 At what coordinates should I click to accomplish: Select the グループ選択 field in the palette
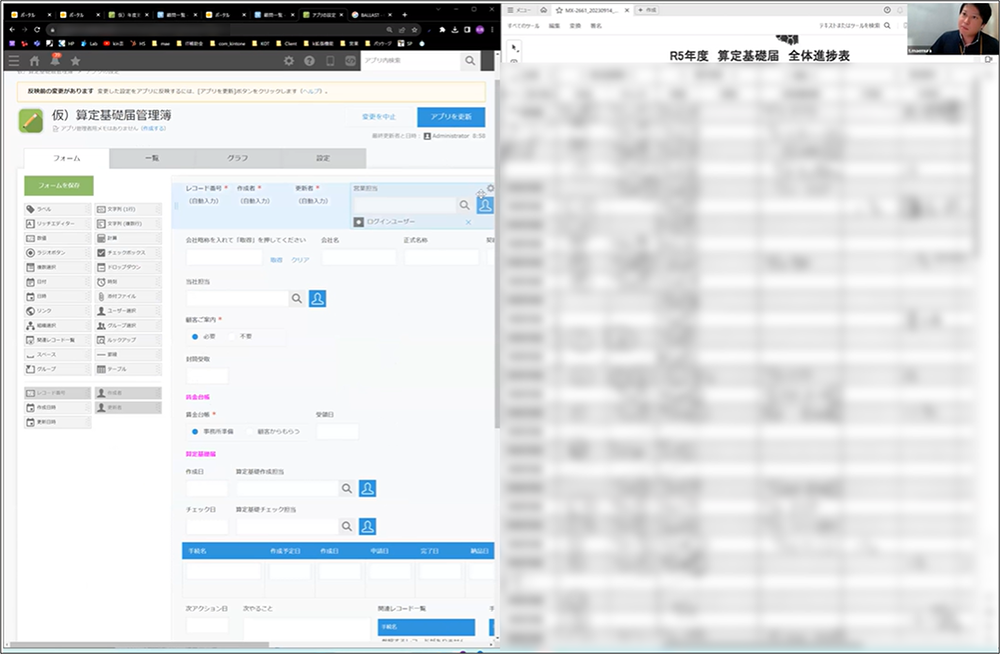[128, 325]
